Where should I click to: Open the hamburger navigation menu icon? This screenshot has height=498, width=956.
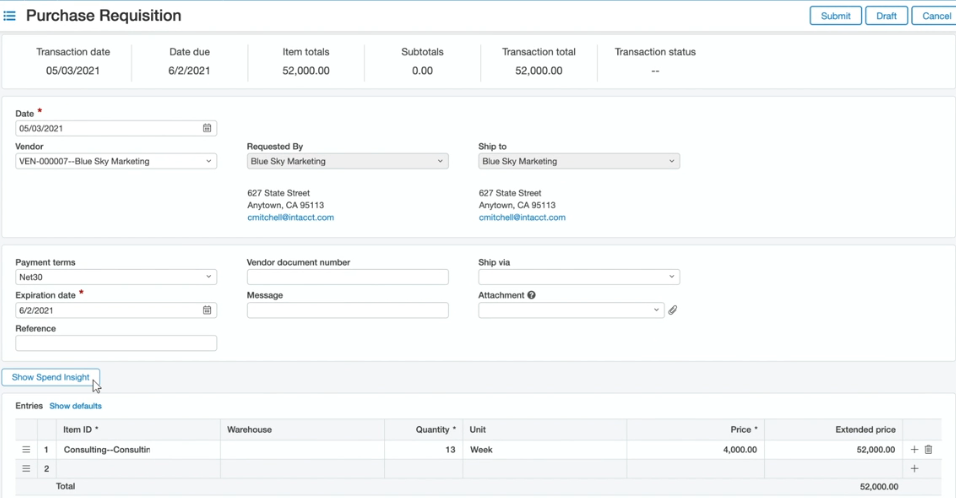coord(10,16)
